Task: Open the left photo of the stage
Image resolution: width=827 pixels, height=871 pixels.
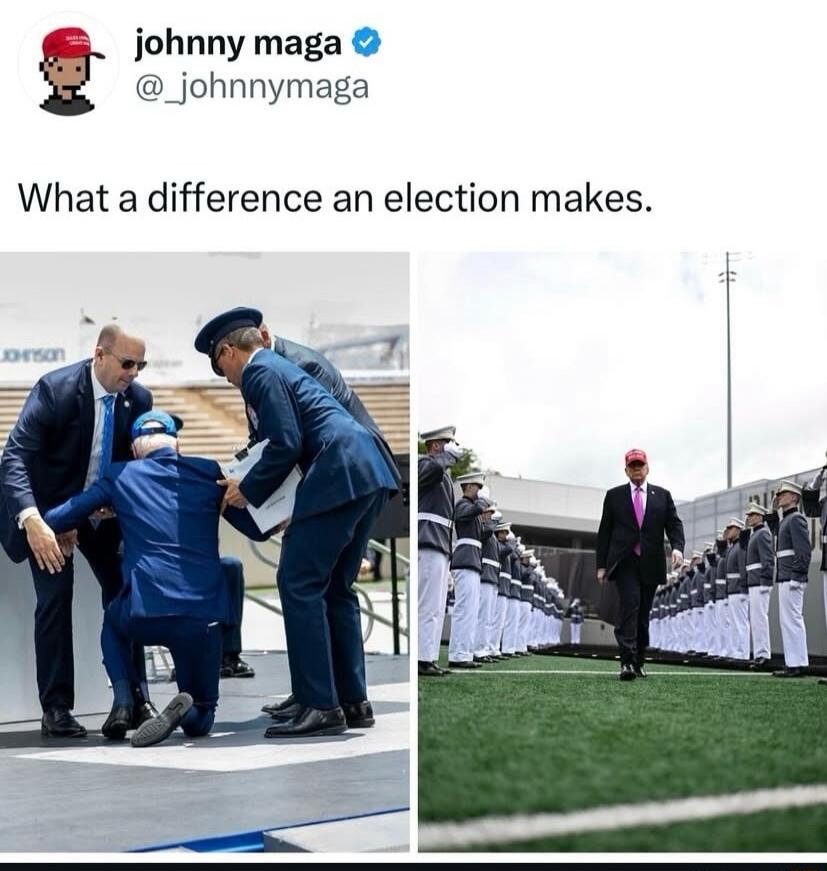Action: click(x=205, y=552)
